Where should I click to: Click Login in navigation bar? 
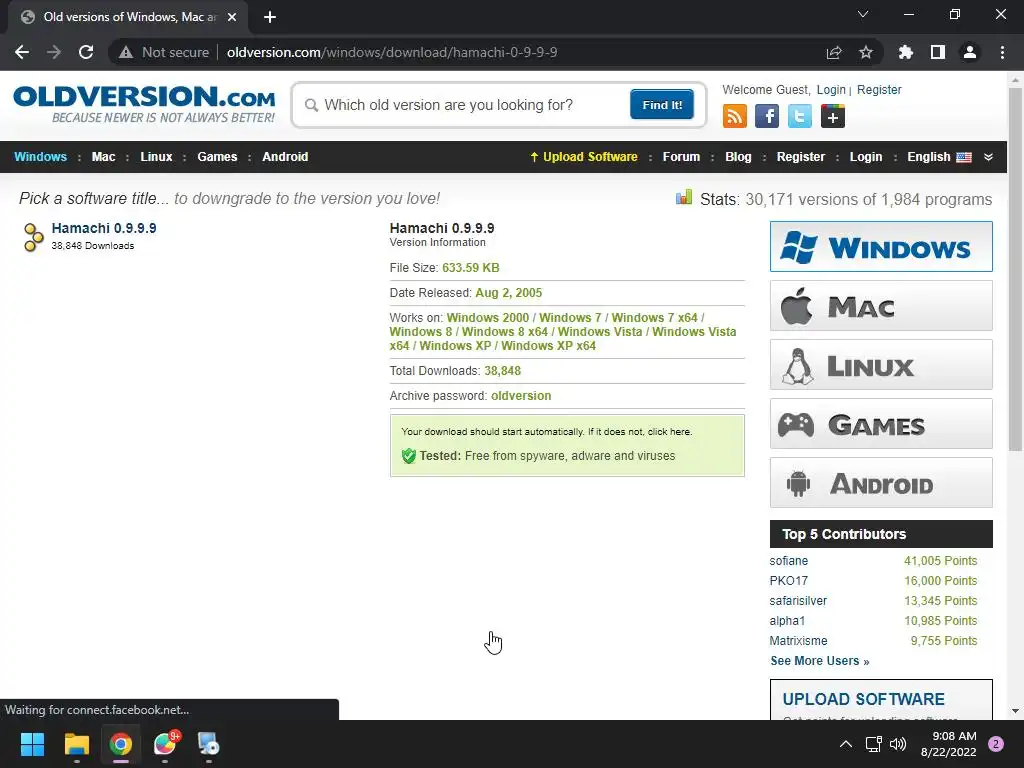(866, 157)
